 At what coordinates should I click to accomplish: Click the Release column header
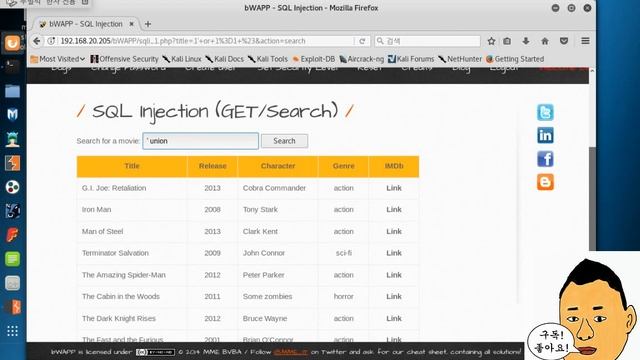(x=213, y=166)
